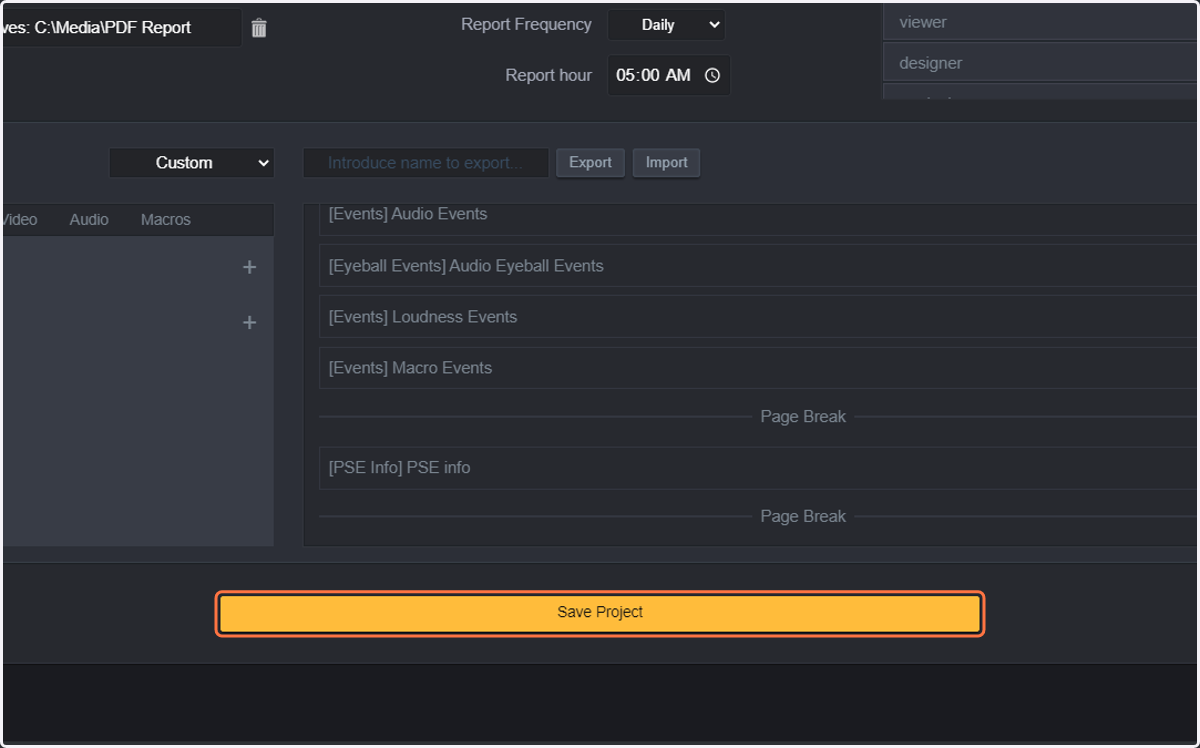Open the clock picker in Report hour

point(712,76)
